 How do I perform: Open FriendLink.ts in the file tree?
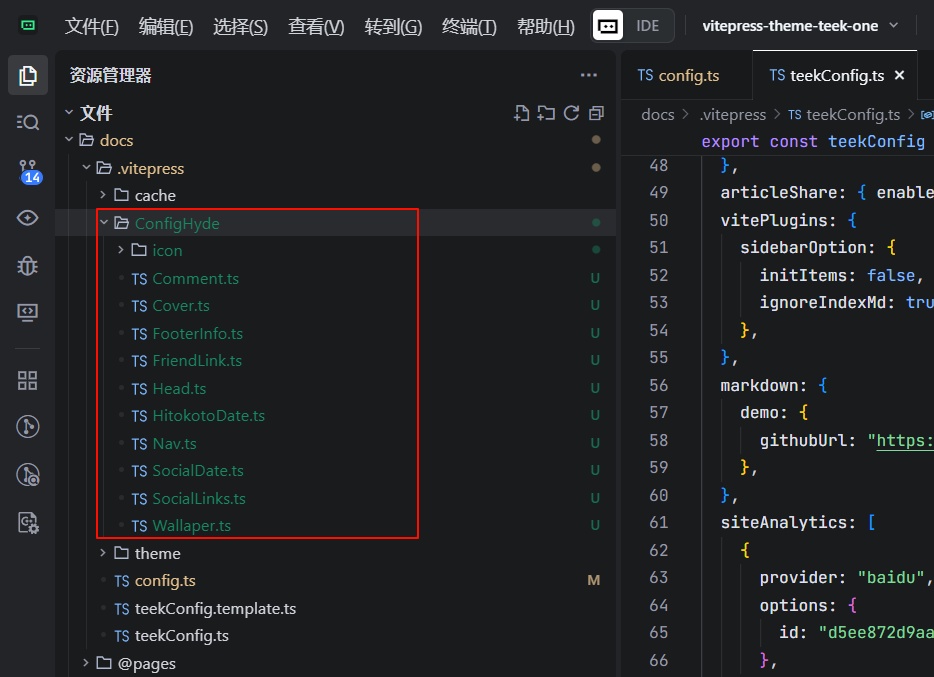[196, 361]
